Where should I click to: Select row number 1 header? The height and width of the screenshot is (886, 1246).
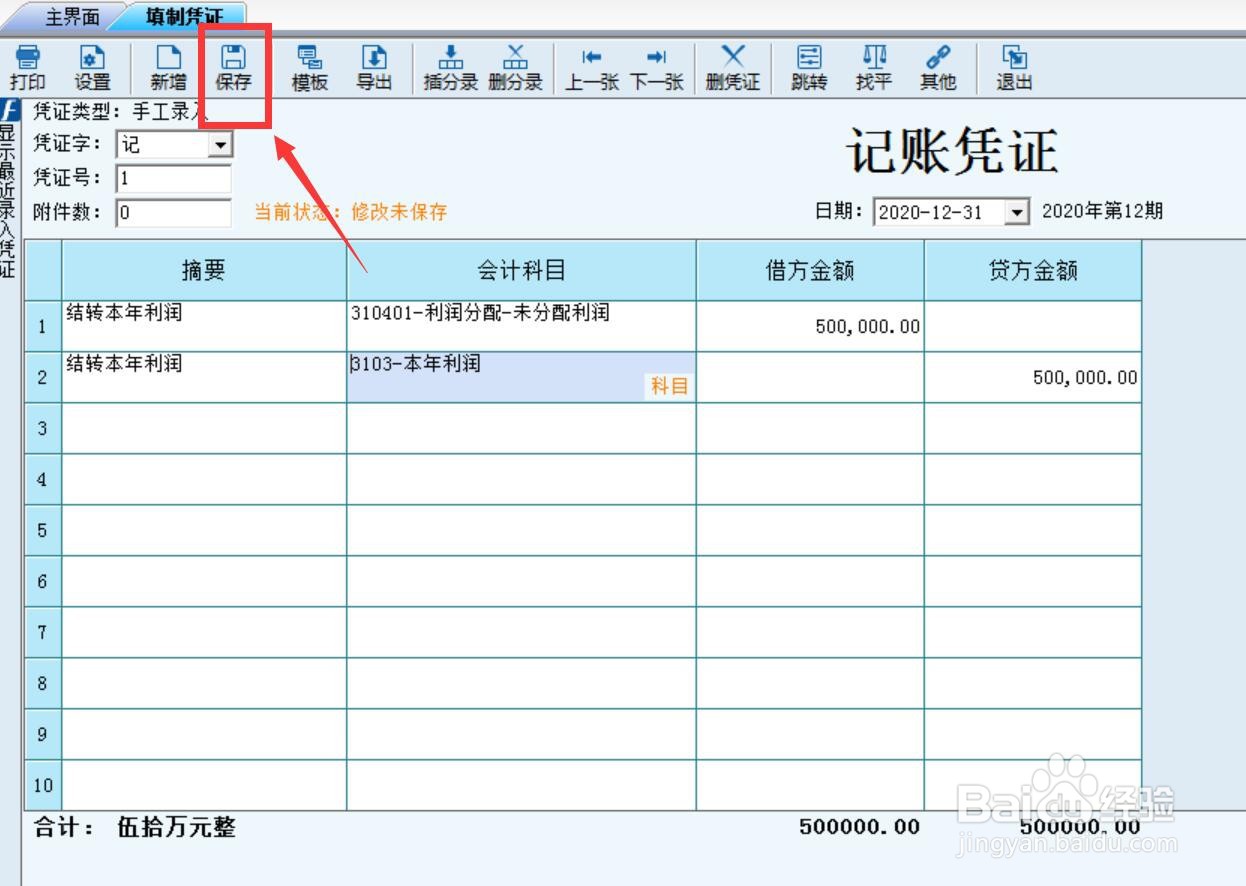43,326
